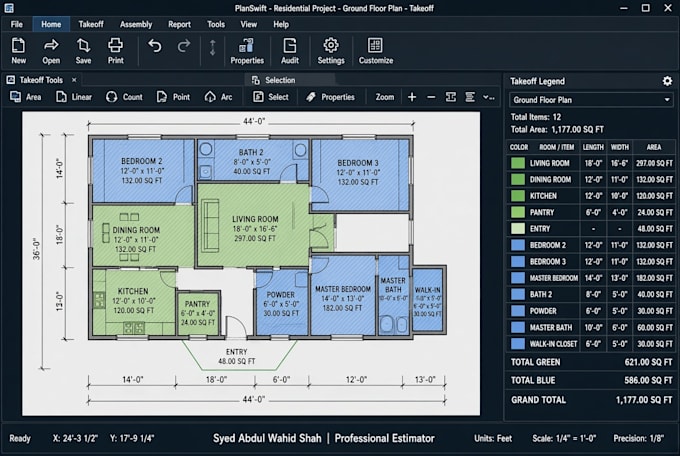Click the GRAND TOTAL 1,177.00 SQ FT value
Screen dimensions: 680x456
tap(644, 400)
